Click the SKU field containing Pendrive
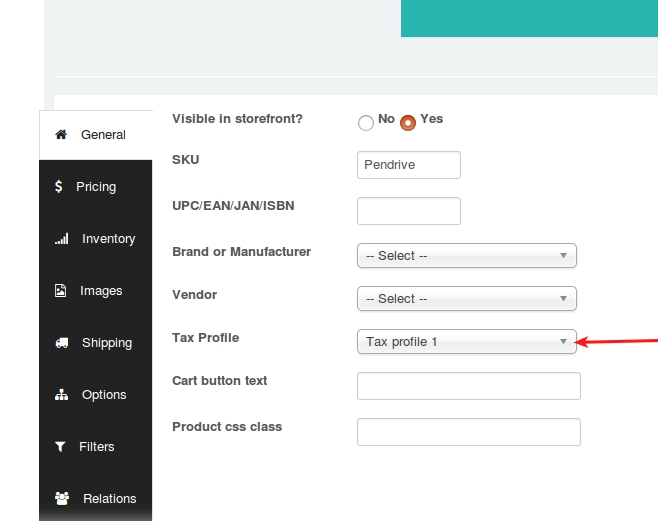The width and height of the screenshot is (658, 521). pyautogui.click(x=409, y=165)
